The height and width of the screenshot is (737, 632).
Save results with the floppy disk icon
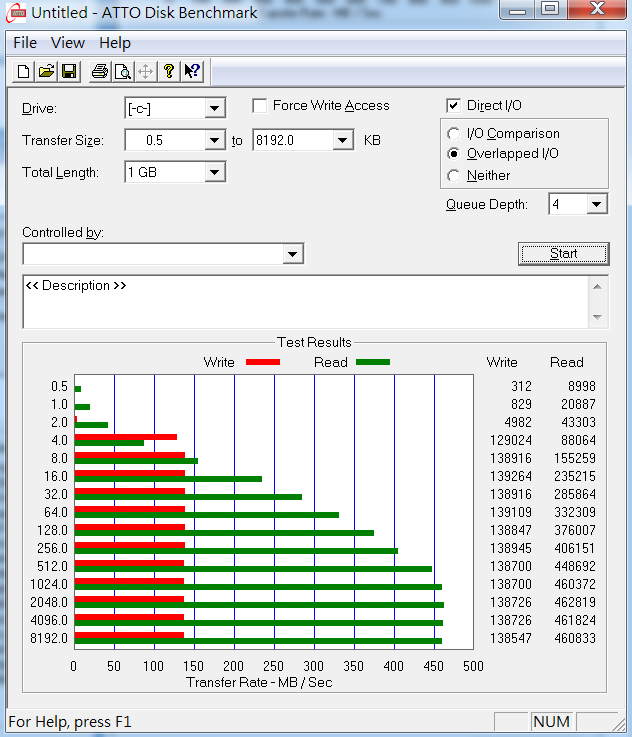(69, 71)
